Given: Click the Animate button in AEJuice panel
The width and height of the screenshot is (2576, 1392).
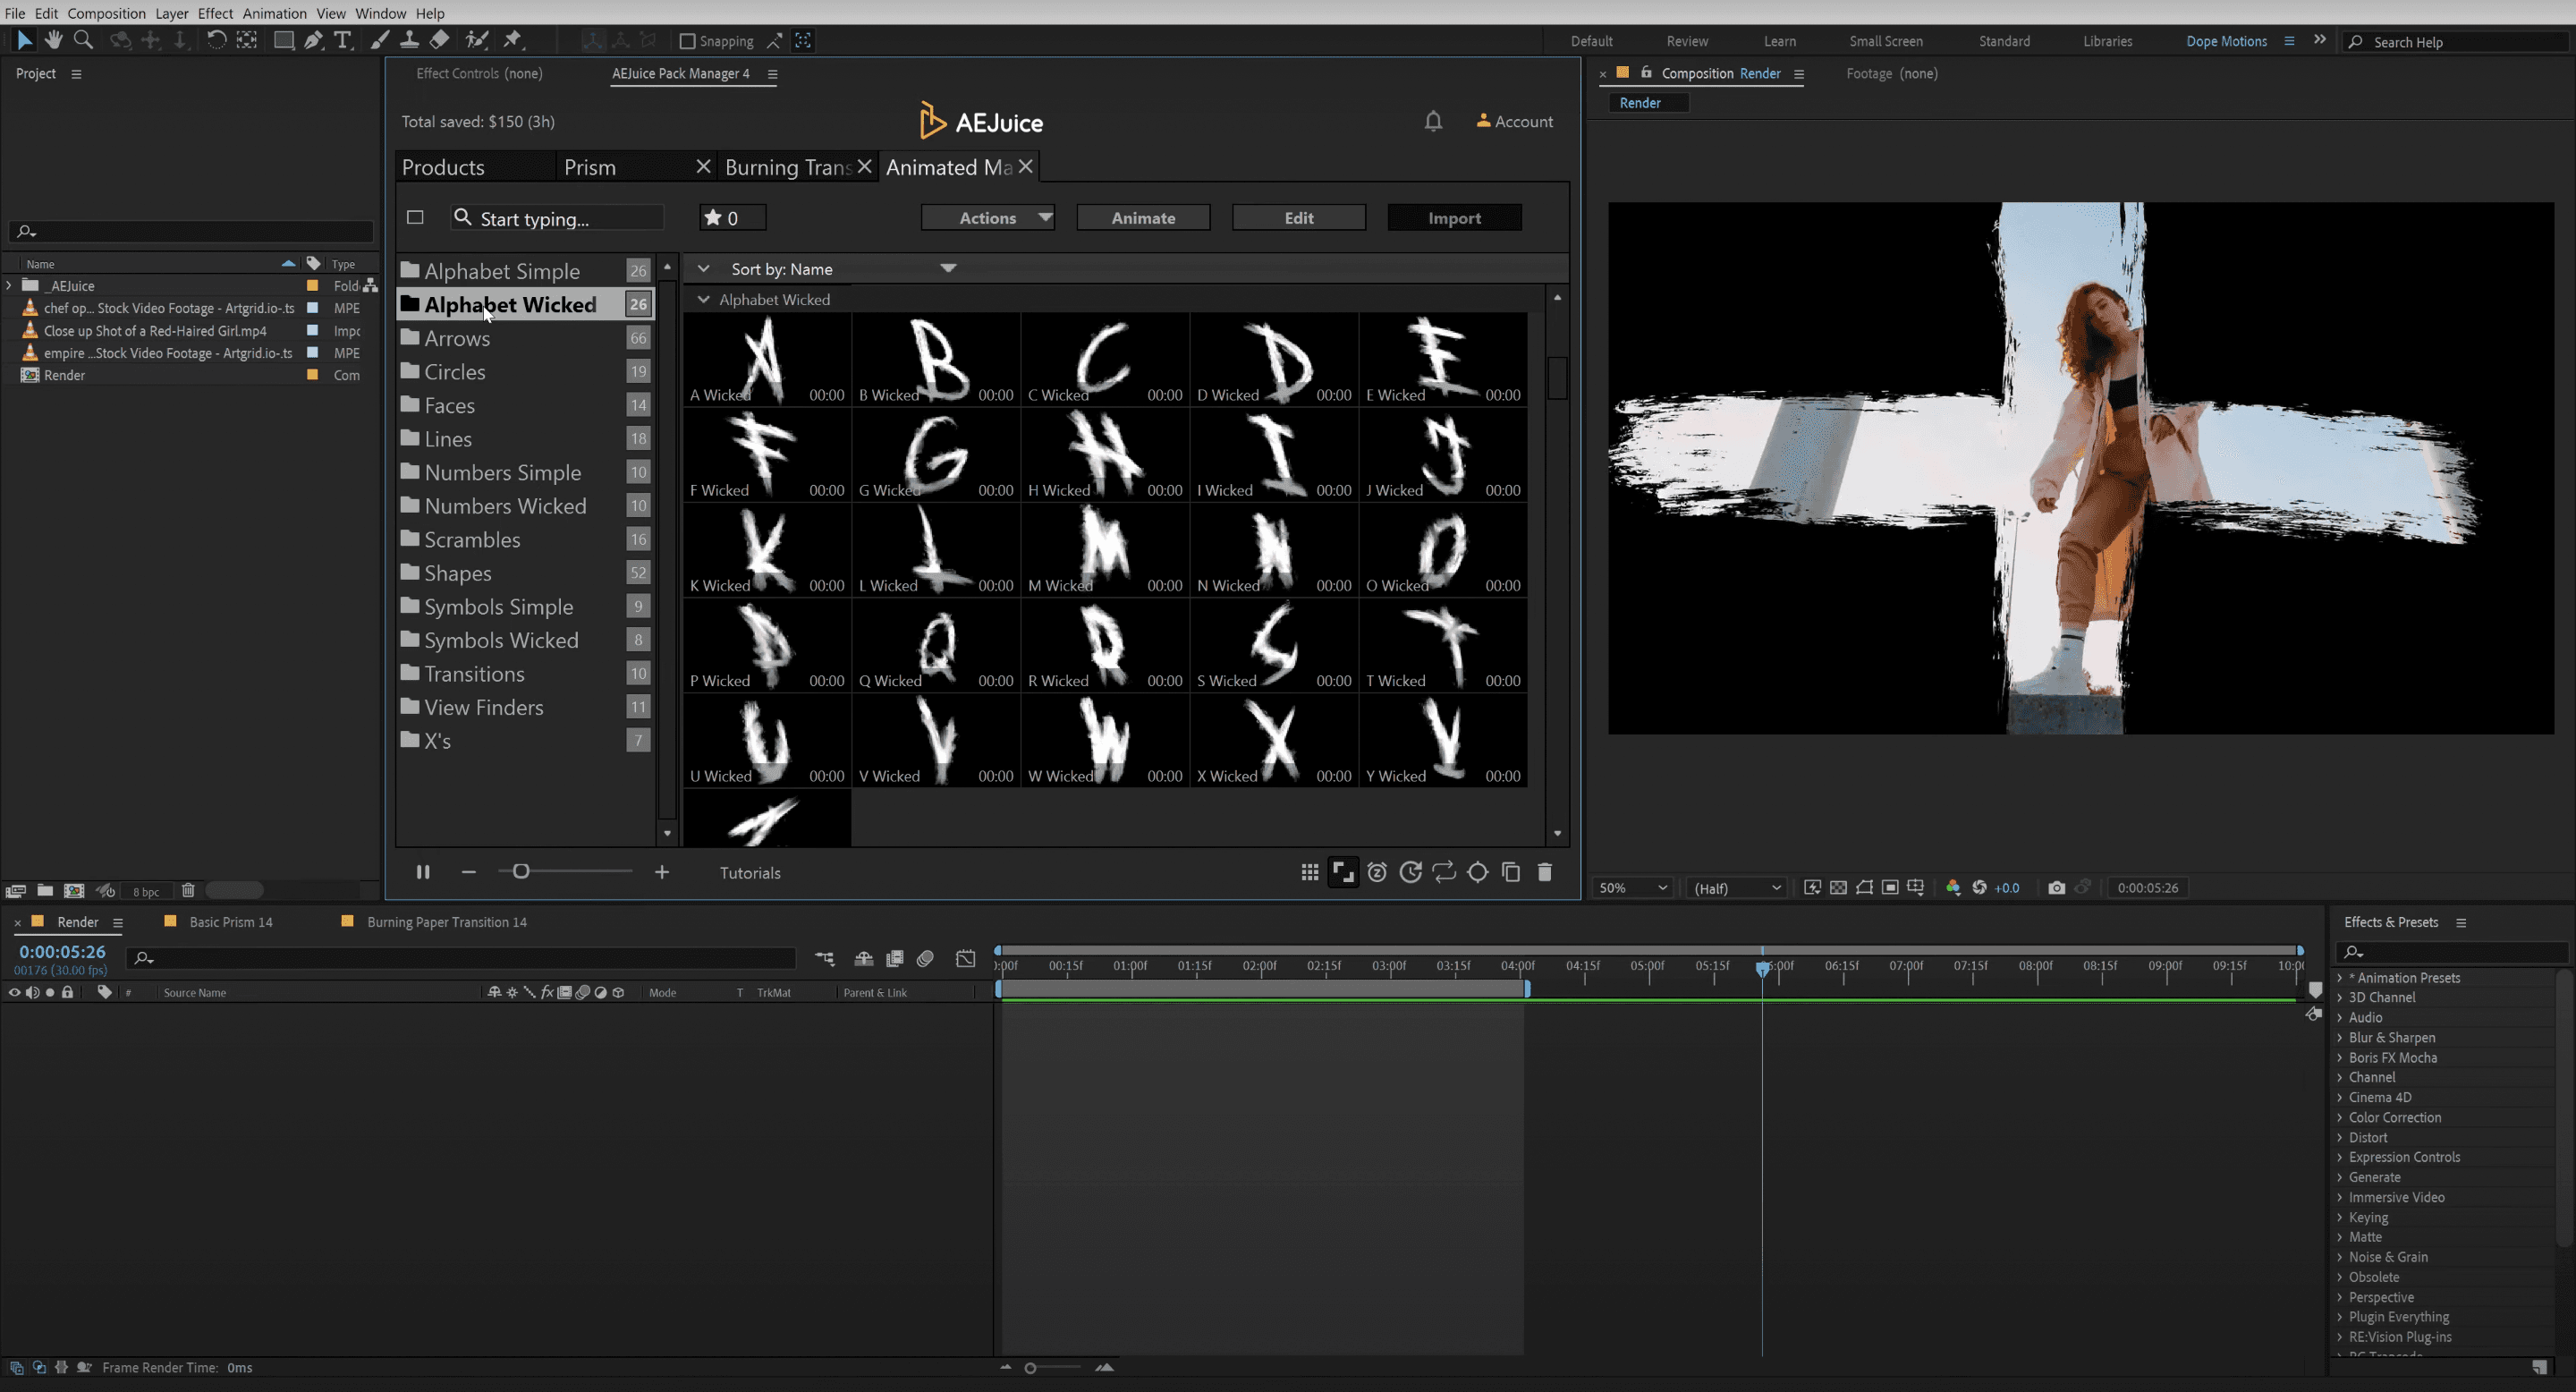Looking at the screenshot, I should [1143, 217].
